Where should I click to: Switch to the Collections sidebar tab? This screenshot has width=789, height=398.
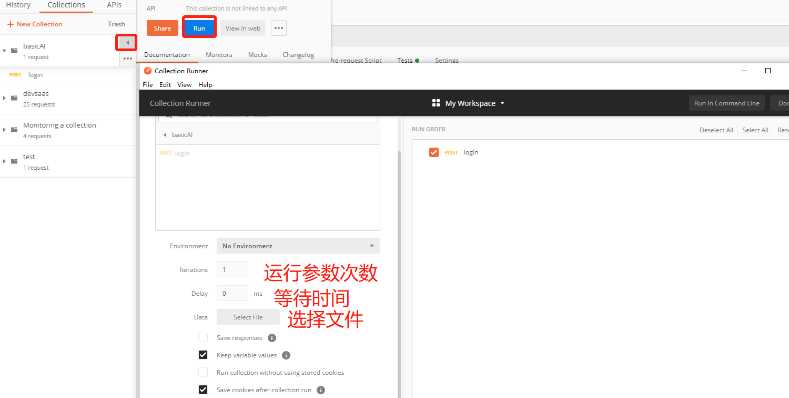click(66, 5)
